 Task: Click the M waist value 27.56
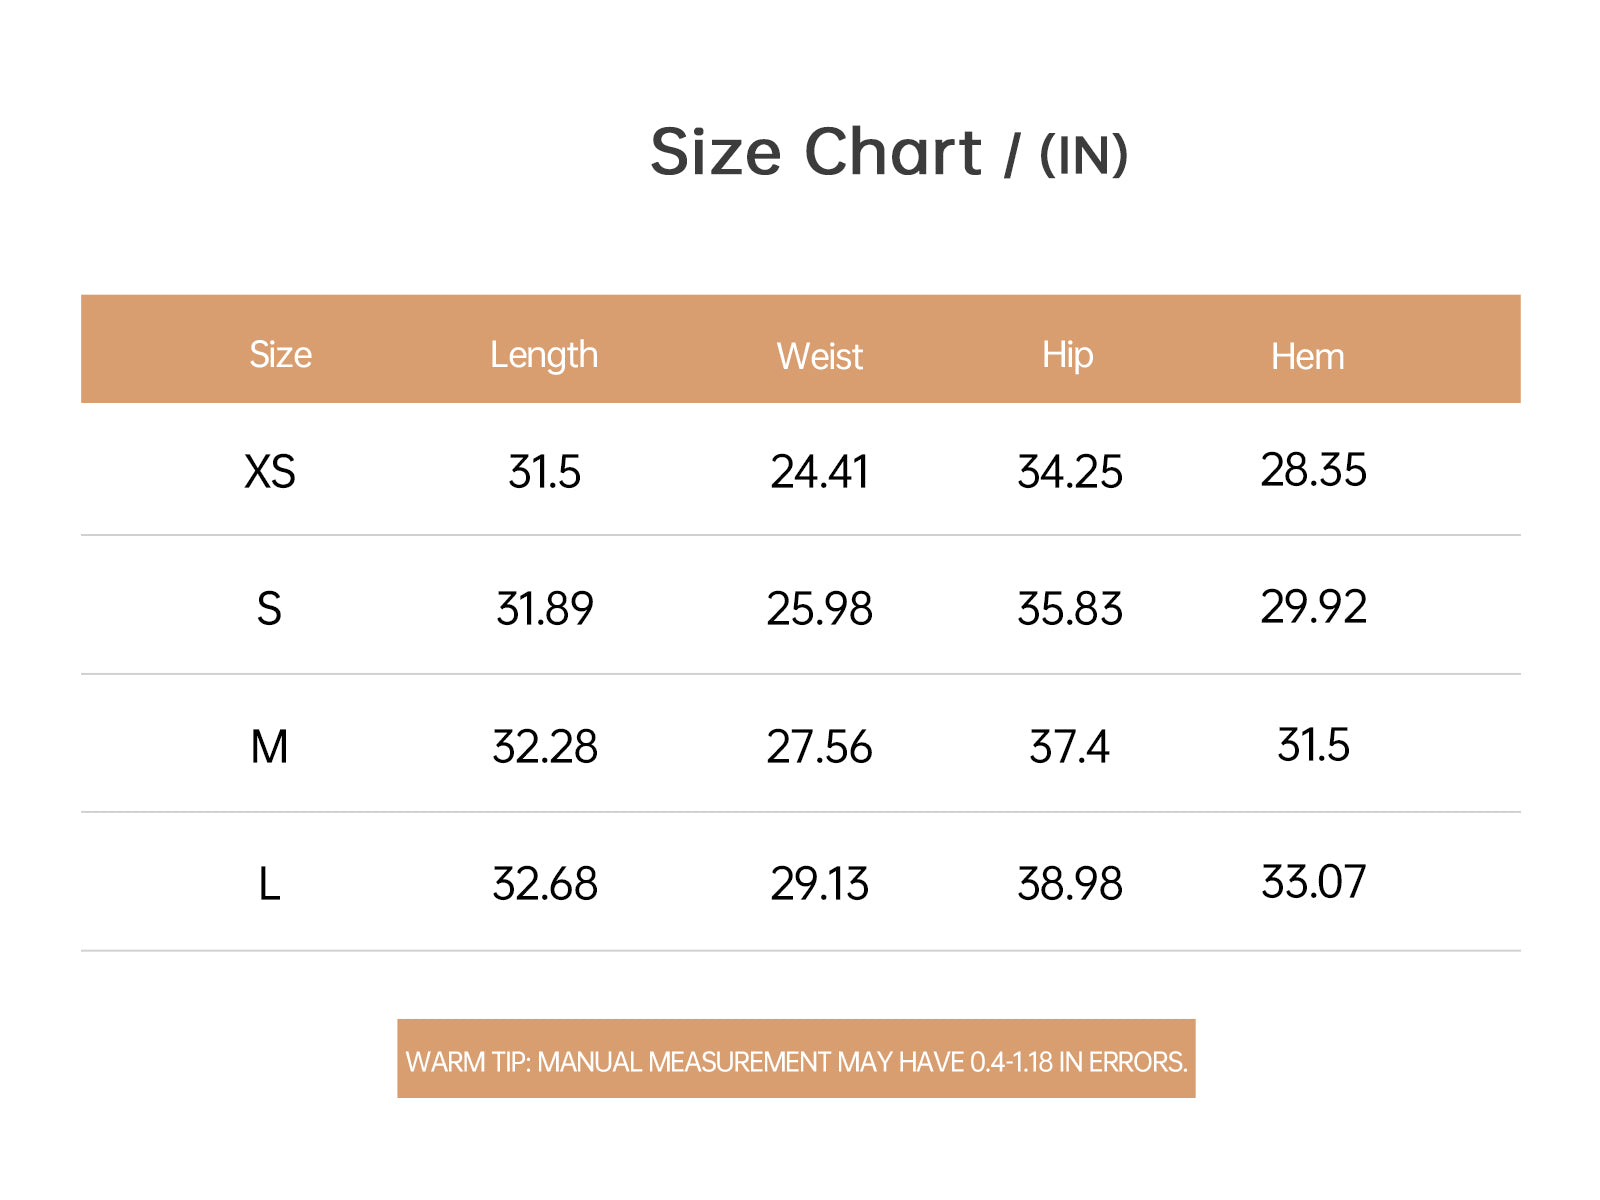[819, 747]
